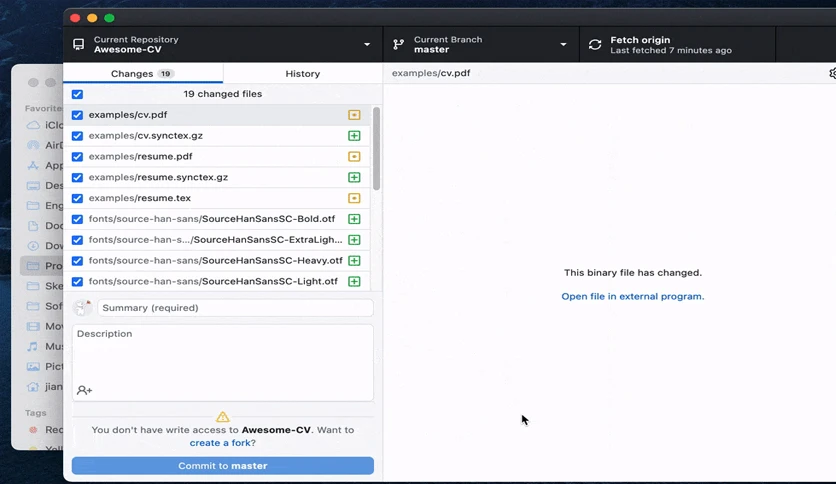Image resolution: width=836 pixels, height=484 pixels.
Task: Open the Current Branch dropdown arrow
Action: 563,44
